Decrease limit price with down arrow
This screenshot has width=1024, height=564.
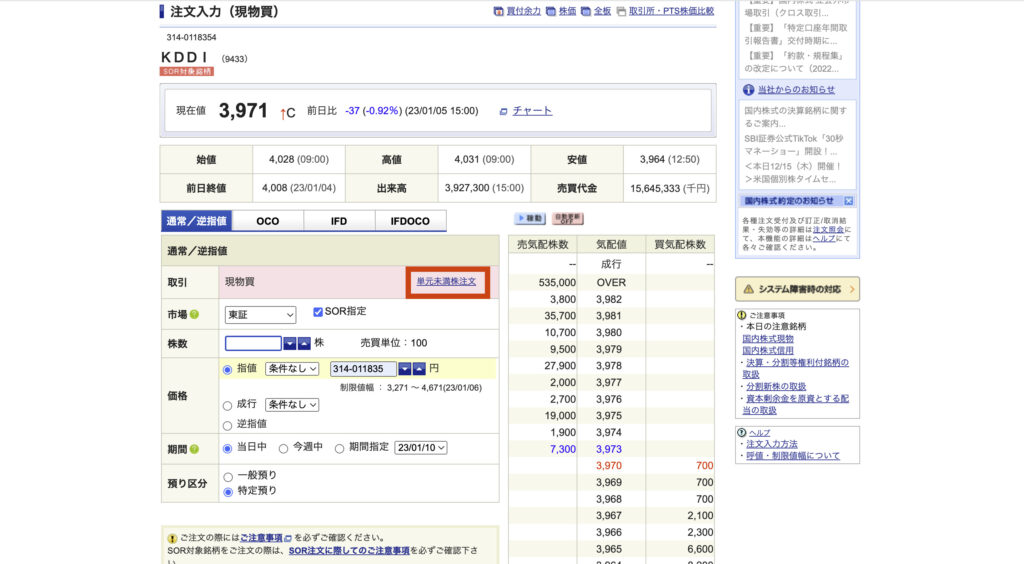pyautogui.click(x=405, y=369)
